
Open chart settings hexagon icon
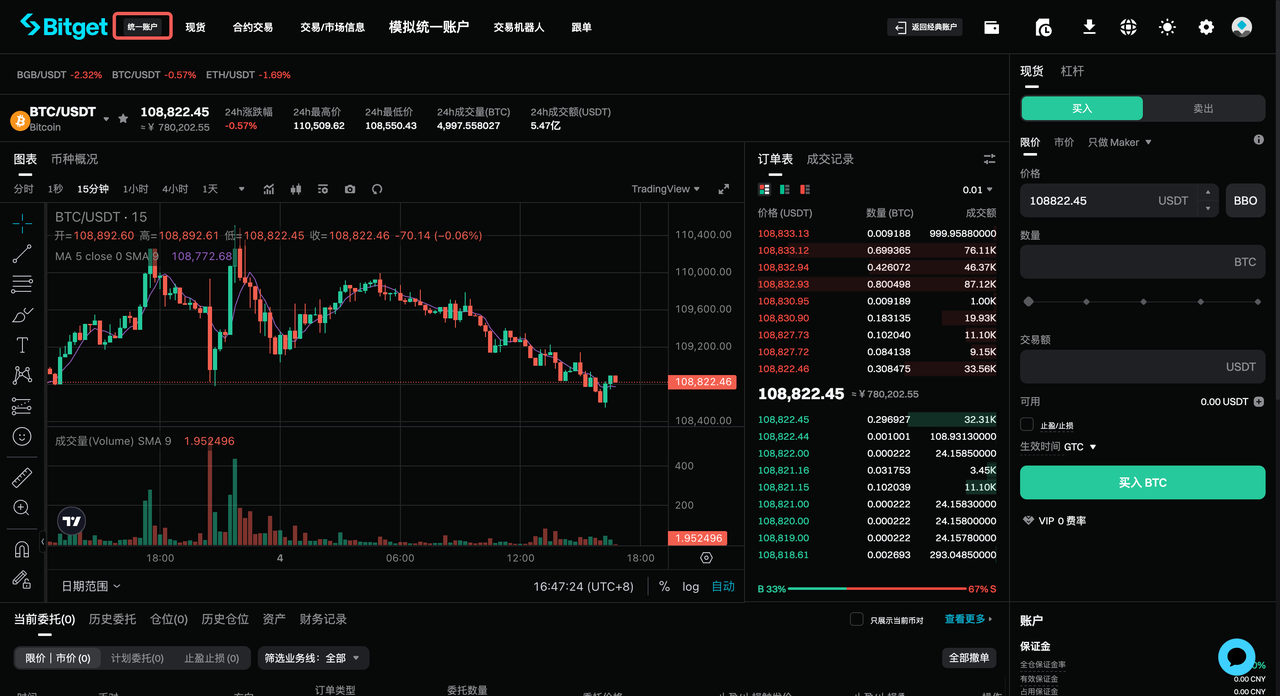pos(707,558)
